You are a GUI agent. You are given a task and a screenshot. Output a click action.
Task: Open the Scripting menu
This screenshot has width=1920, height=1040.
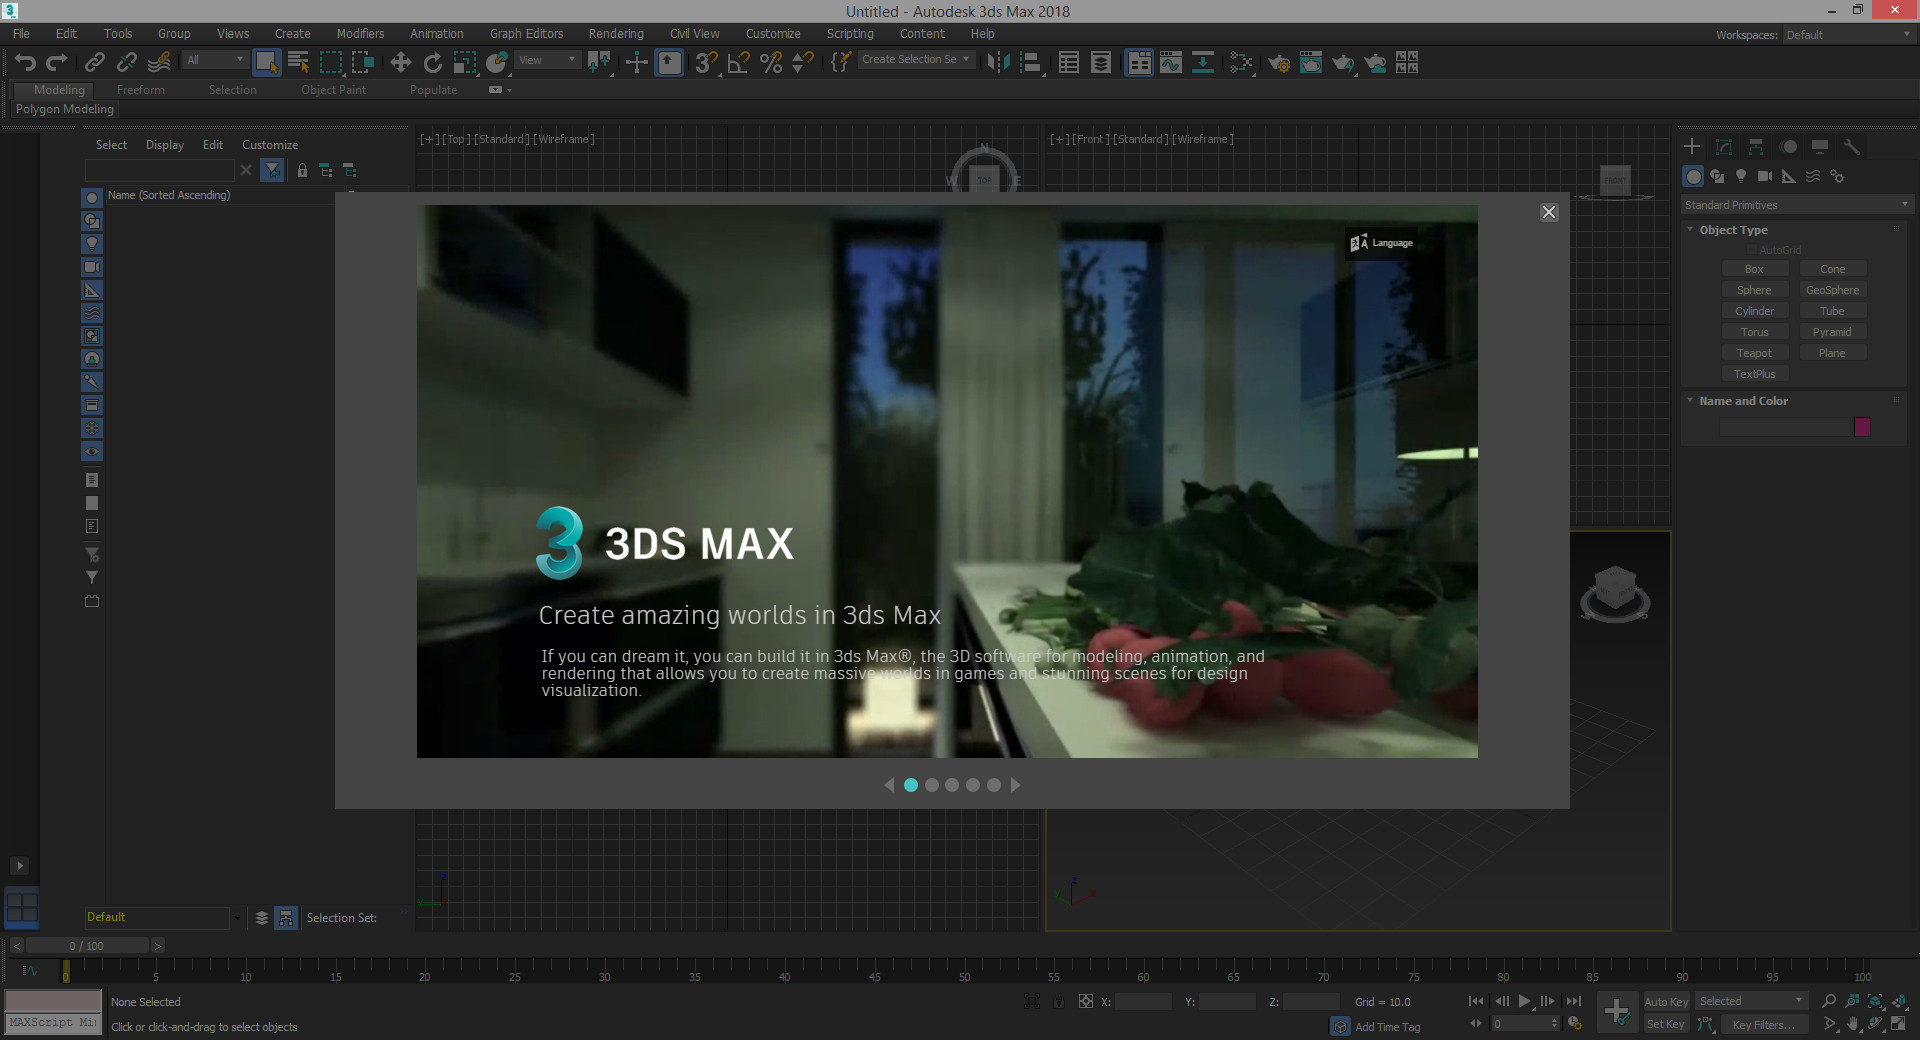tap(850, 34)
